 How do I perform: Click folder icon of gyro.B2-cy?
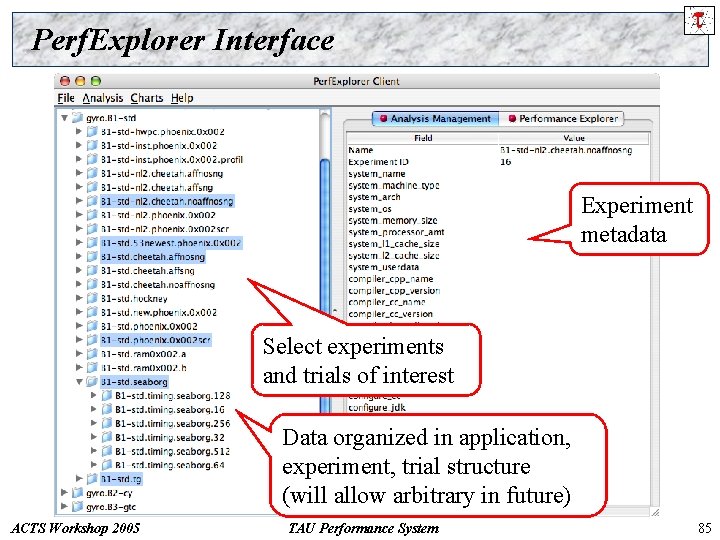click(x=77, y=493)
